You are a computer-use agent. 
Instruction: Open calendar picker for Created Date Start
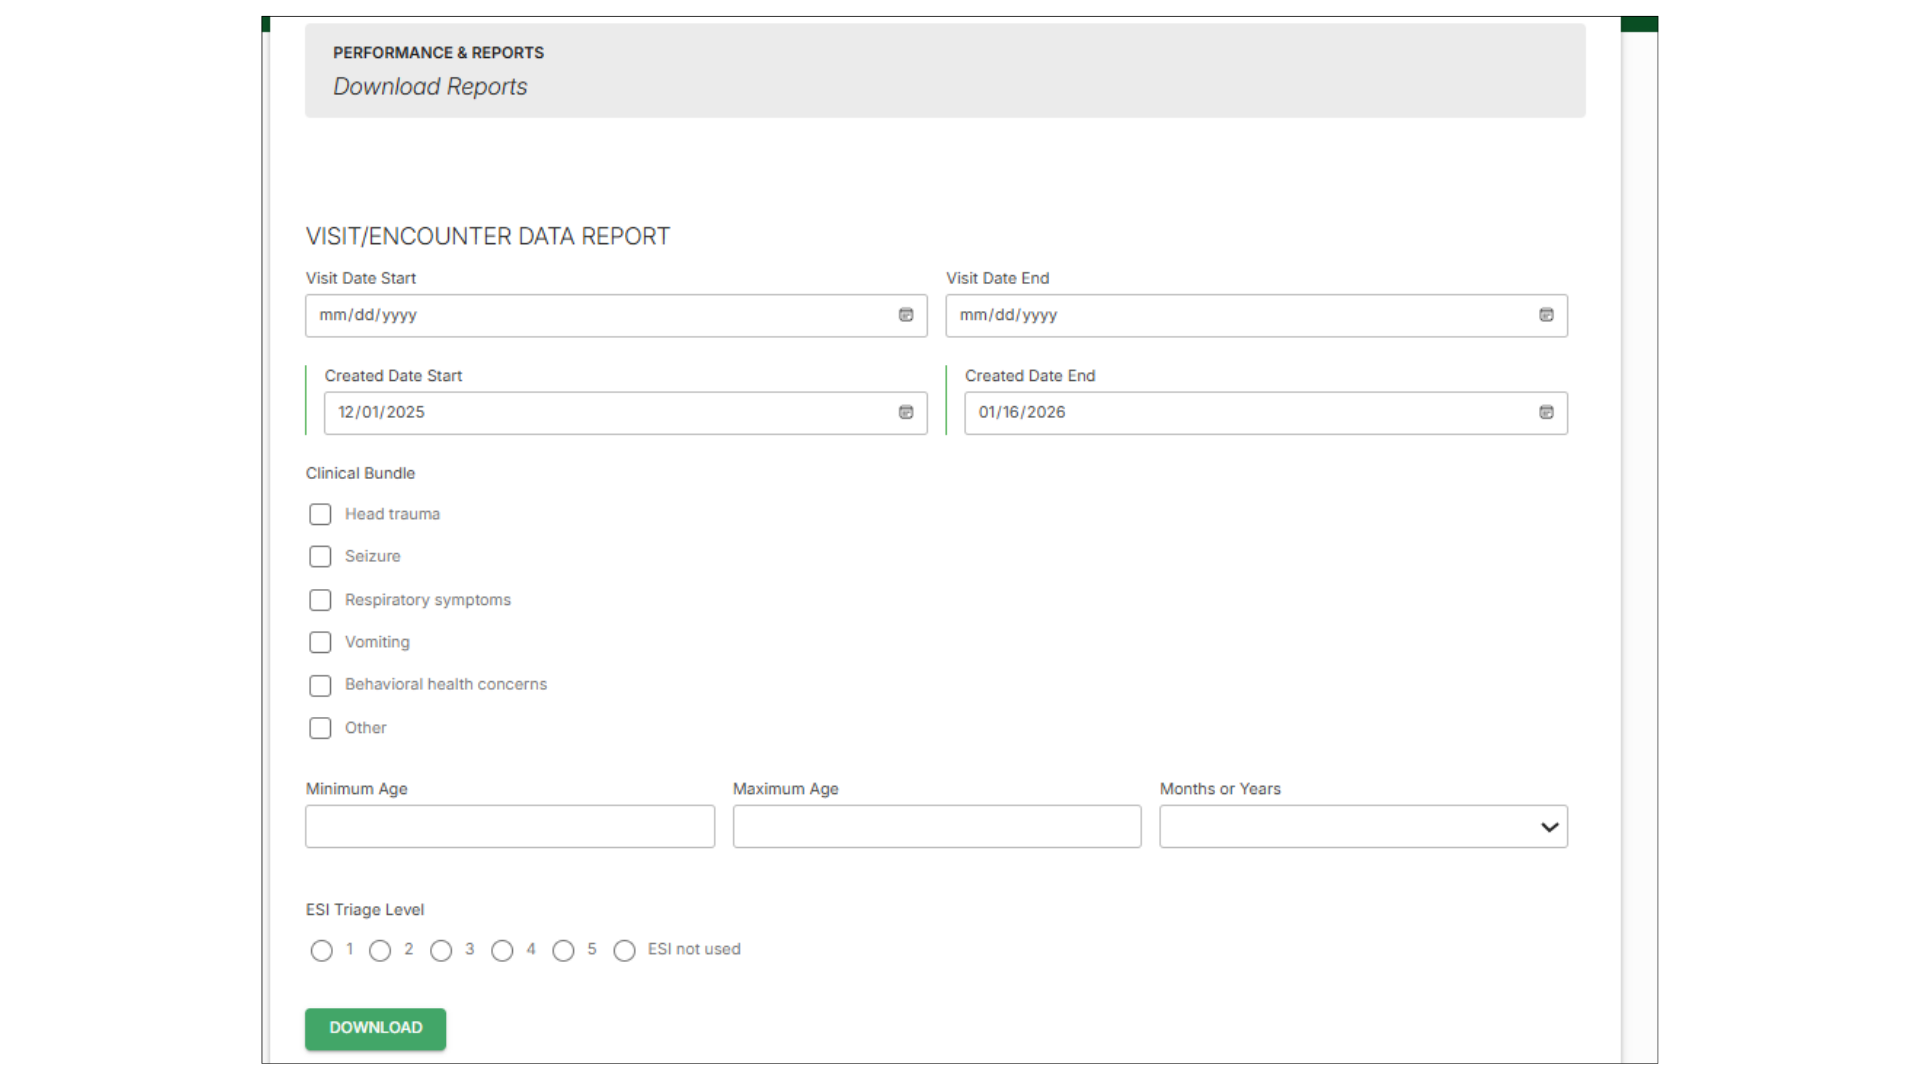[906, 412]
